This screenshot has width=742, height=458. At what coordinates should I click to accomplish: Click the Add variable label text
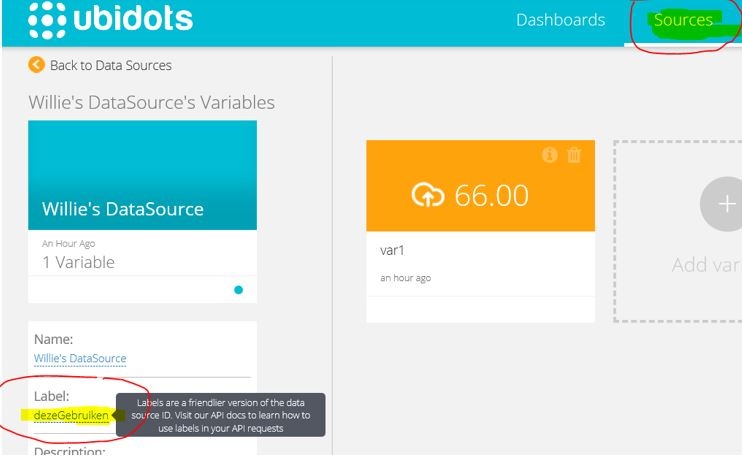coord(707,265)
